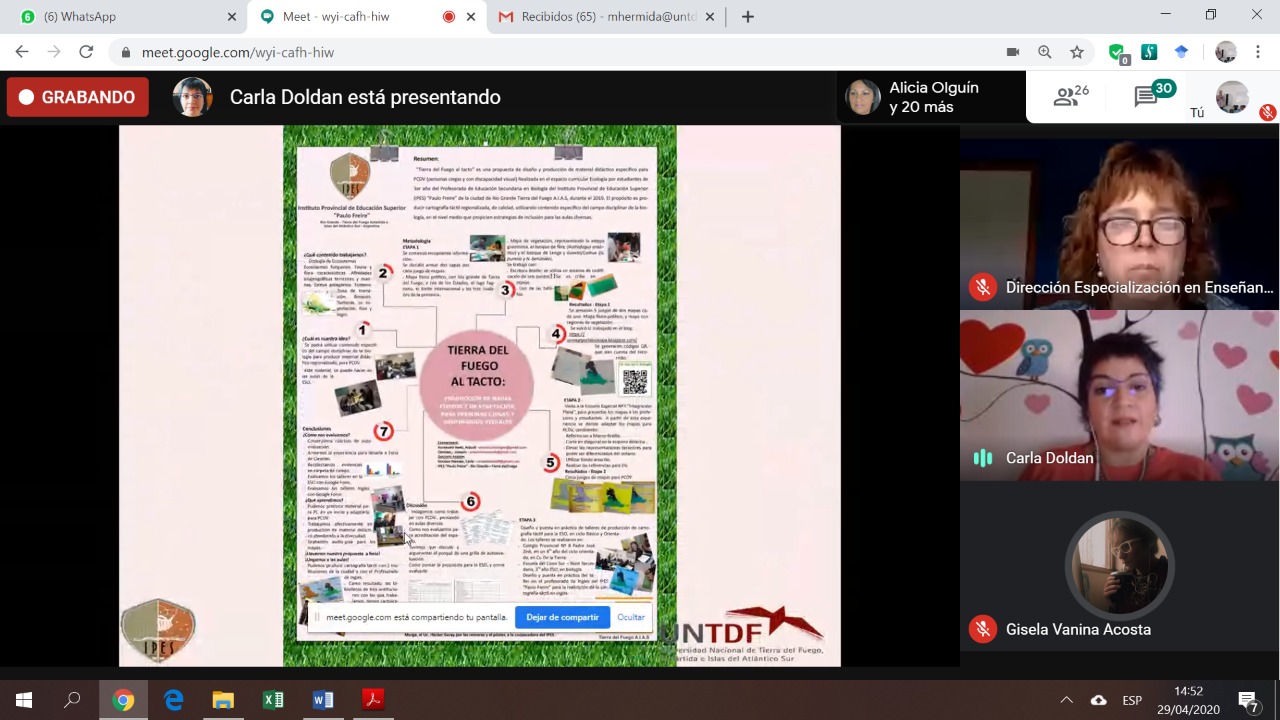This screenshot has height=720, width=1280.
Task: Show hidden system tray icons
Action: pos(1066,700)
